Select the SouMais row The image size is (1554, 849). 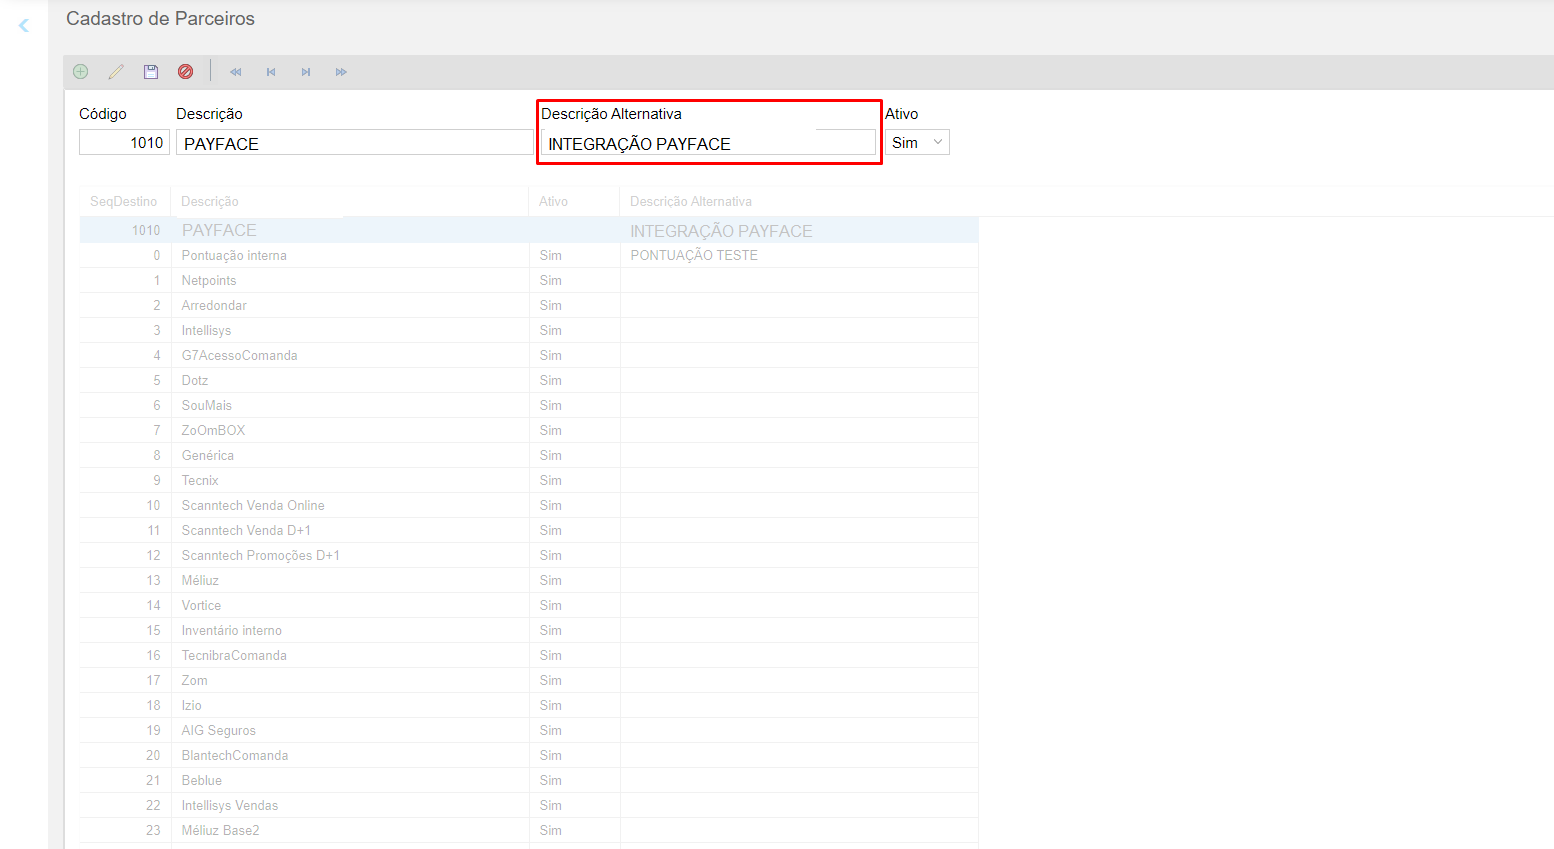pos(529,405)
